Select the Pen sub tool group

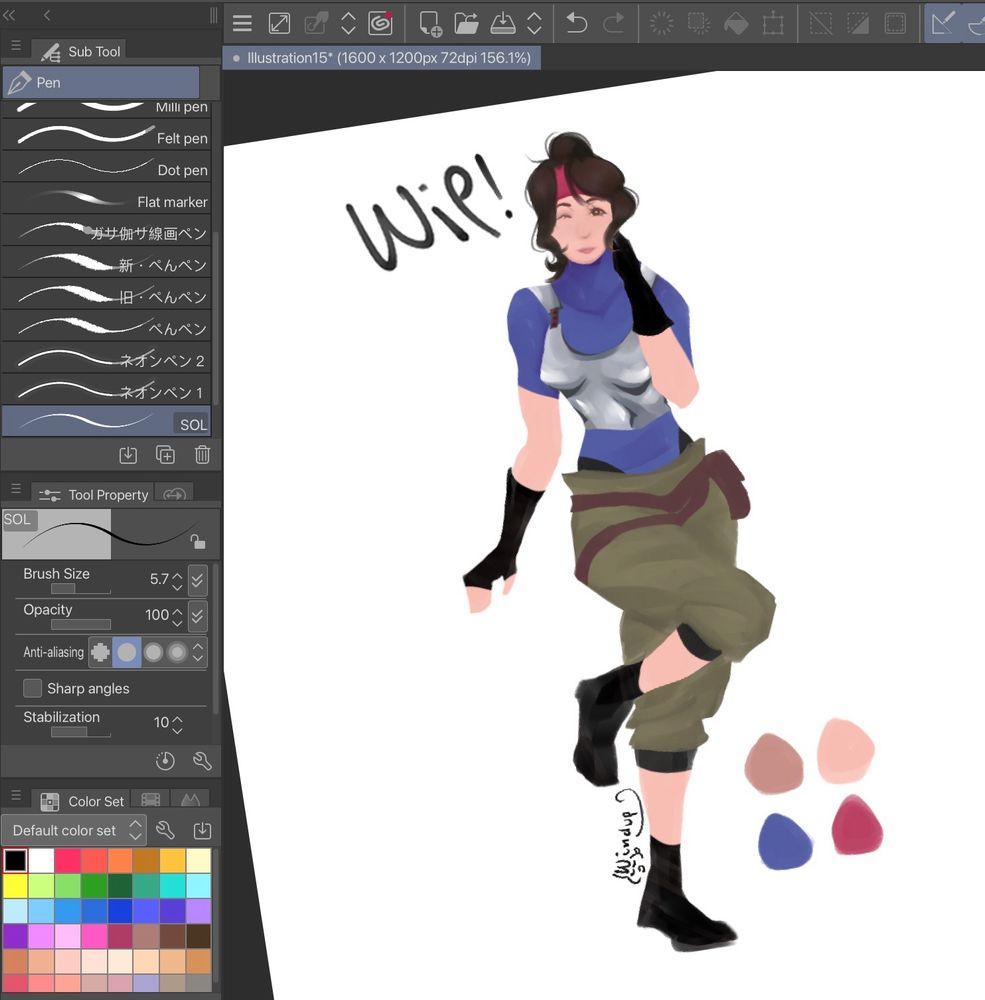click(101, 83)
